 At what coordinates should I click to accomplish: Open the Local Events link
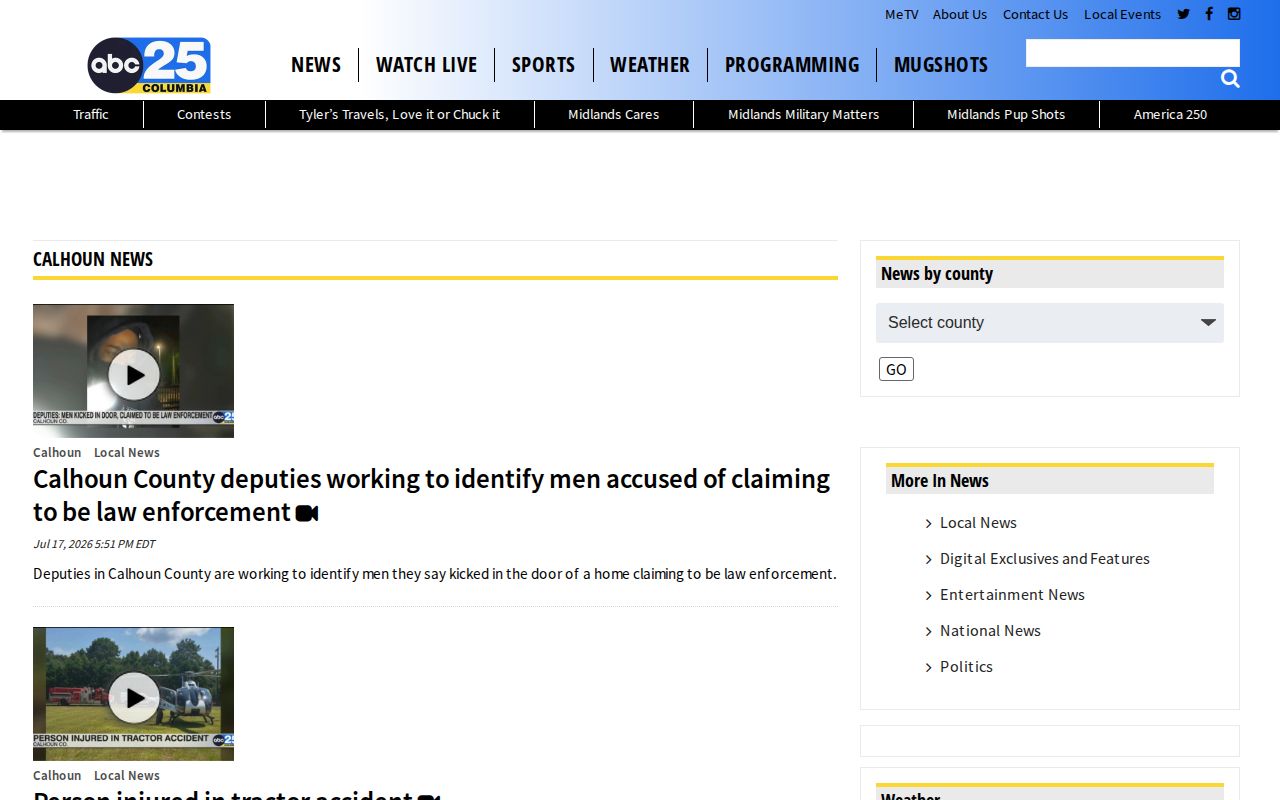click(x=1122, y=14)
